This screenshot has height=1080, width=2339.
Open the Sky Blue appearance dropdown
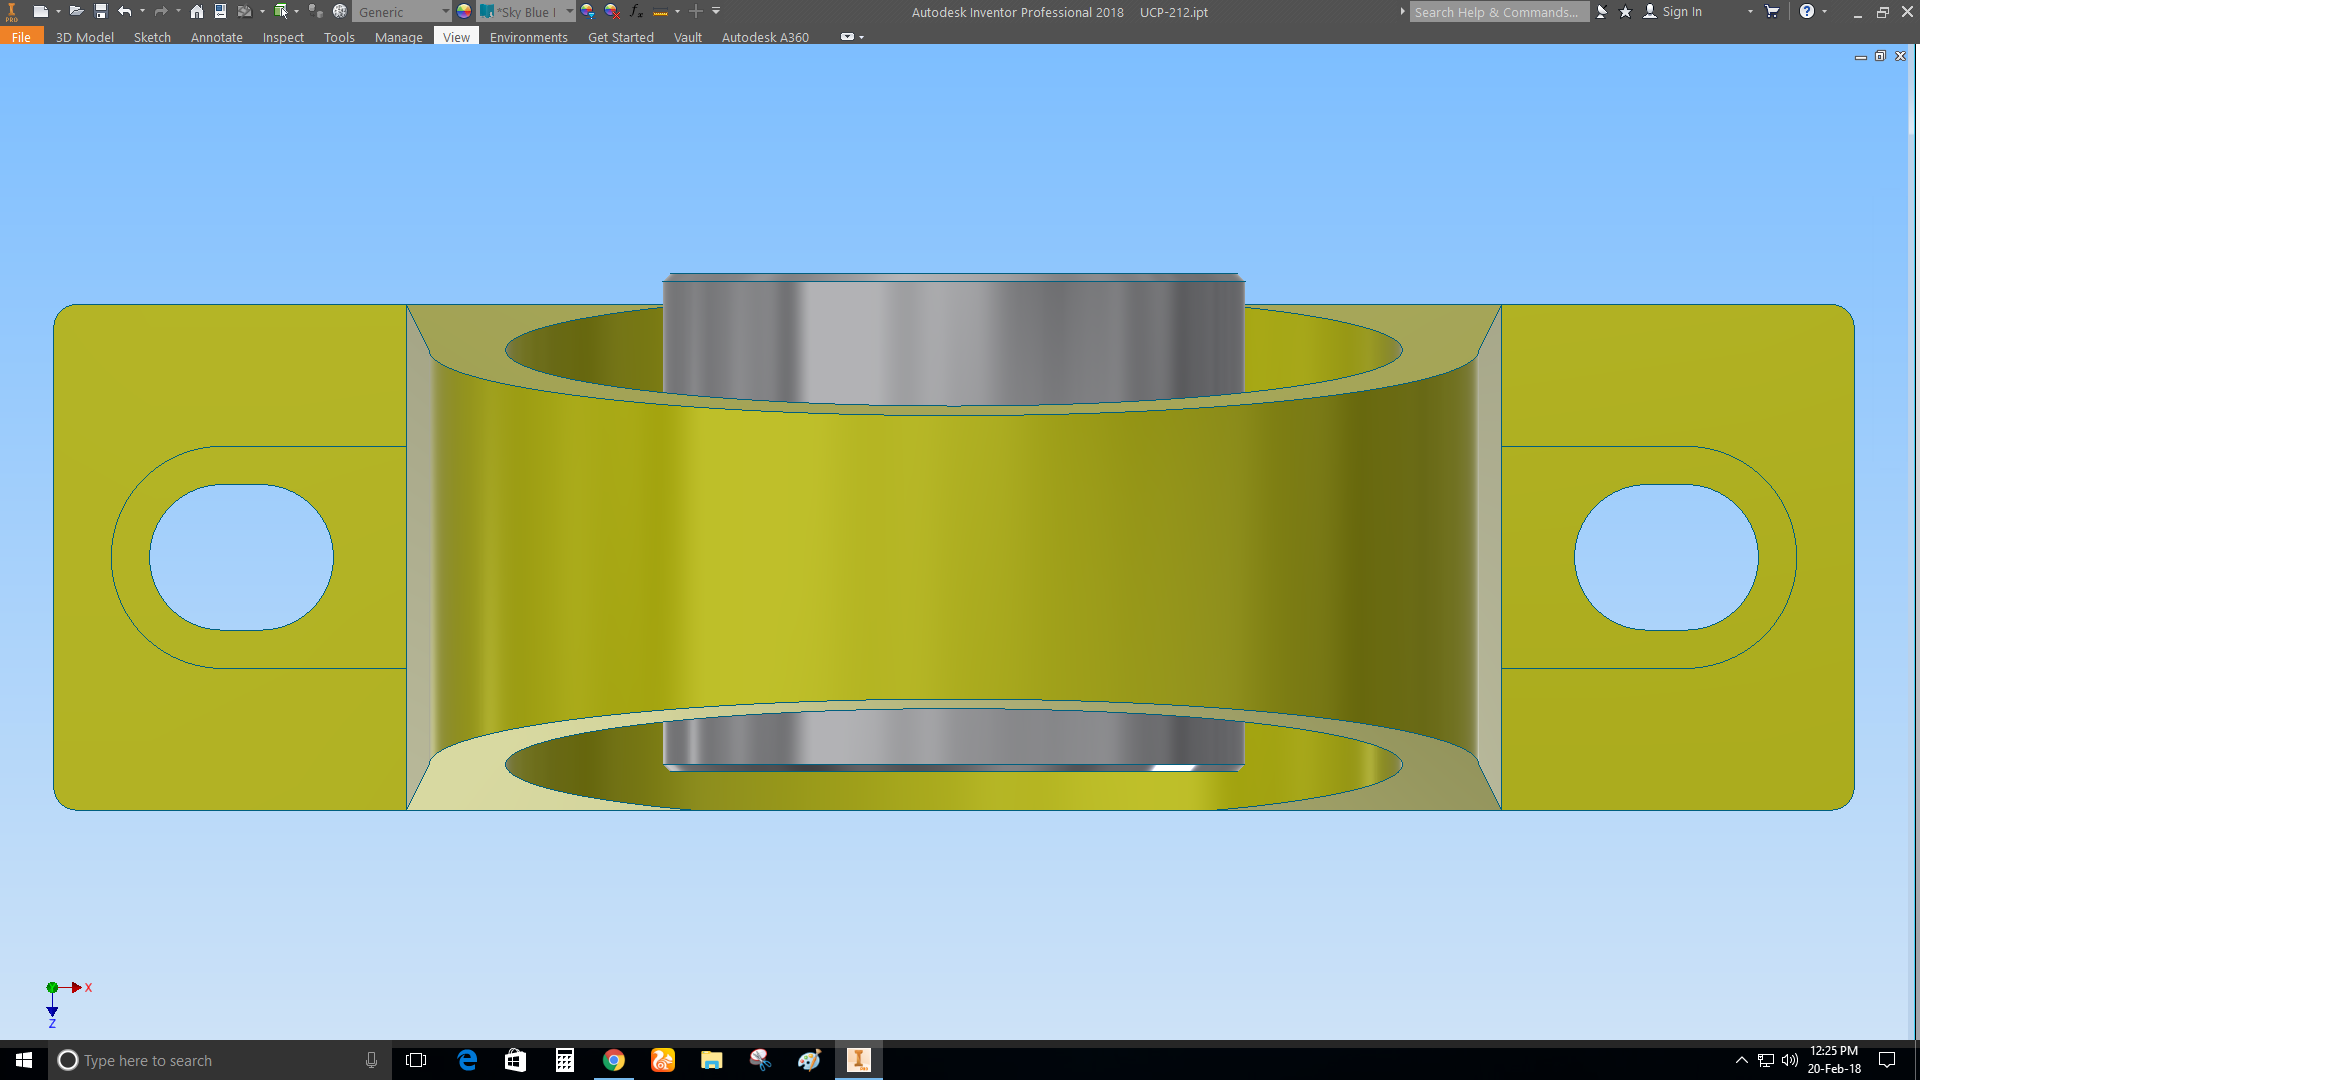[569, 11]
